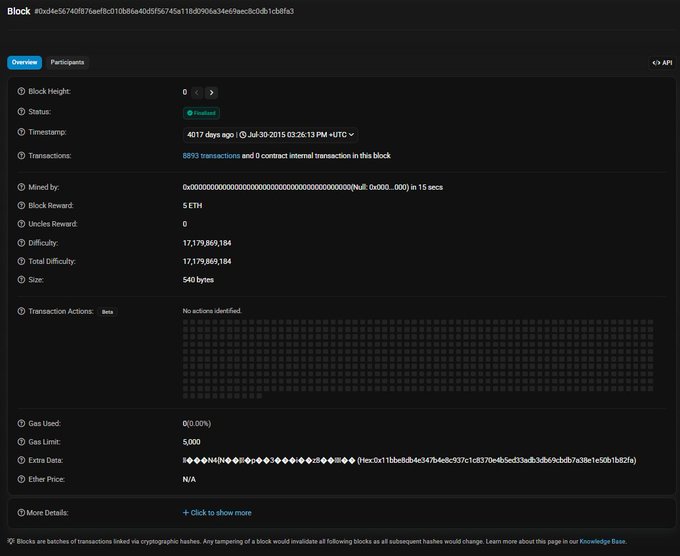Go to previous block arrow
The height and width of the screenshot is (556, 680).
197,92
